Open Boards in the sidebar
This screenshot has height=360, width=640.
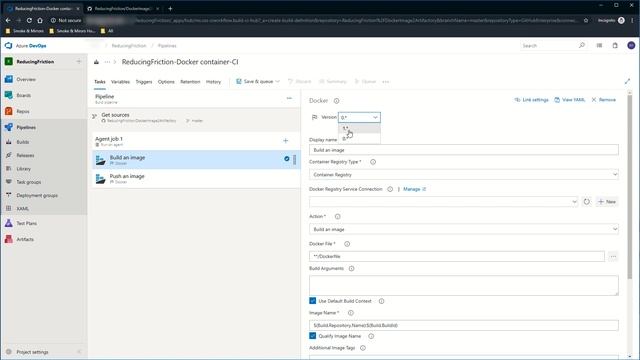click(x=23, y=95)
